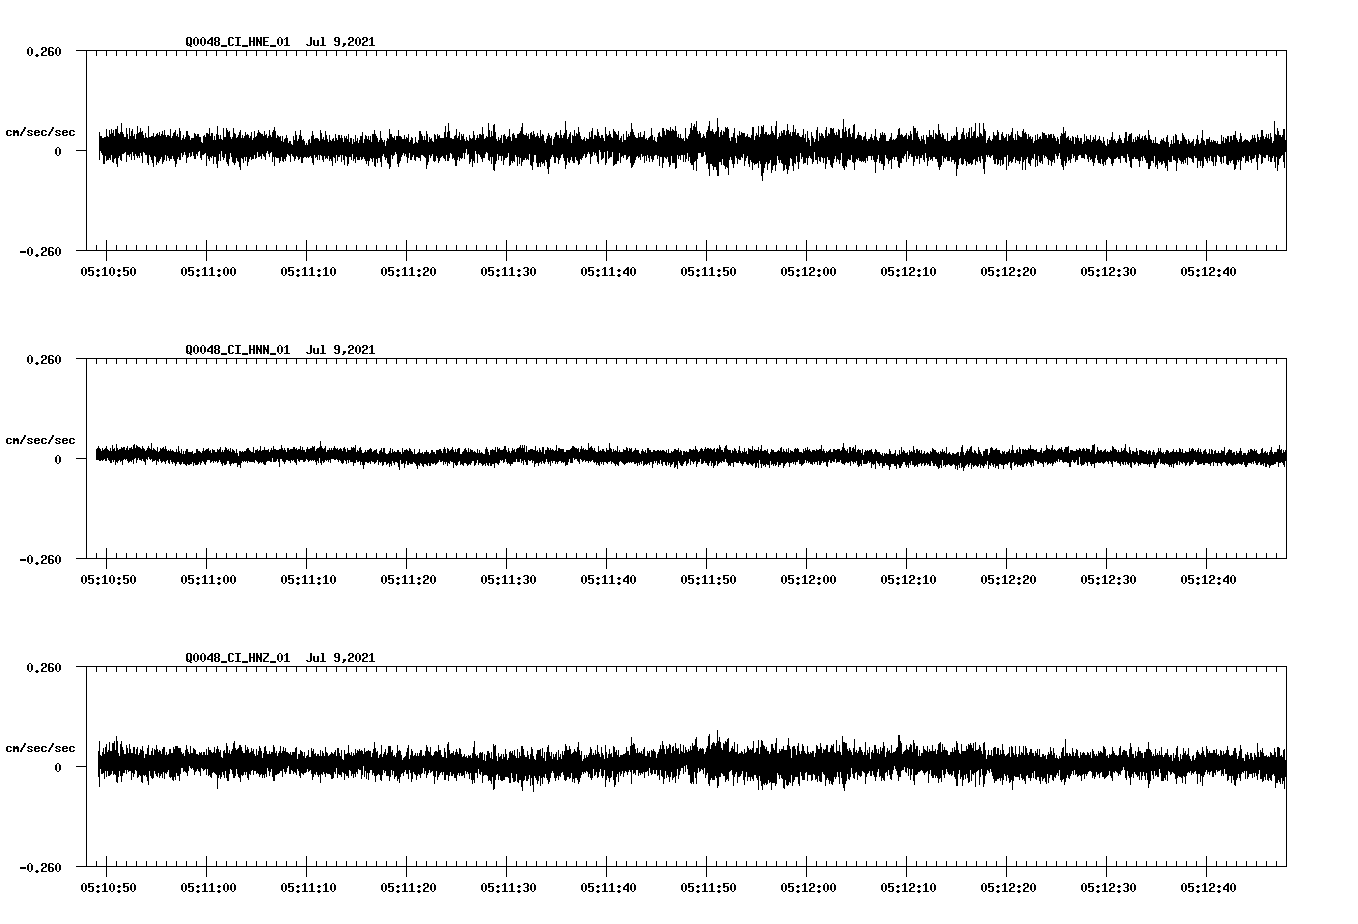
Task: Select the Jul 9,2021 date label on top plot
Action: [342, 42]
